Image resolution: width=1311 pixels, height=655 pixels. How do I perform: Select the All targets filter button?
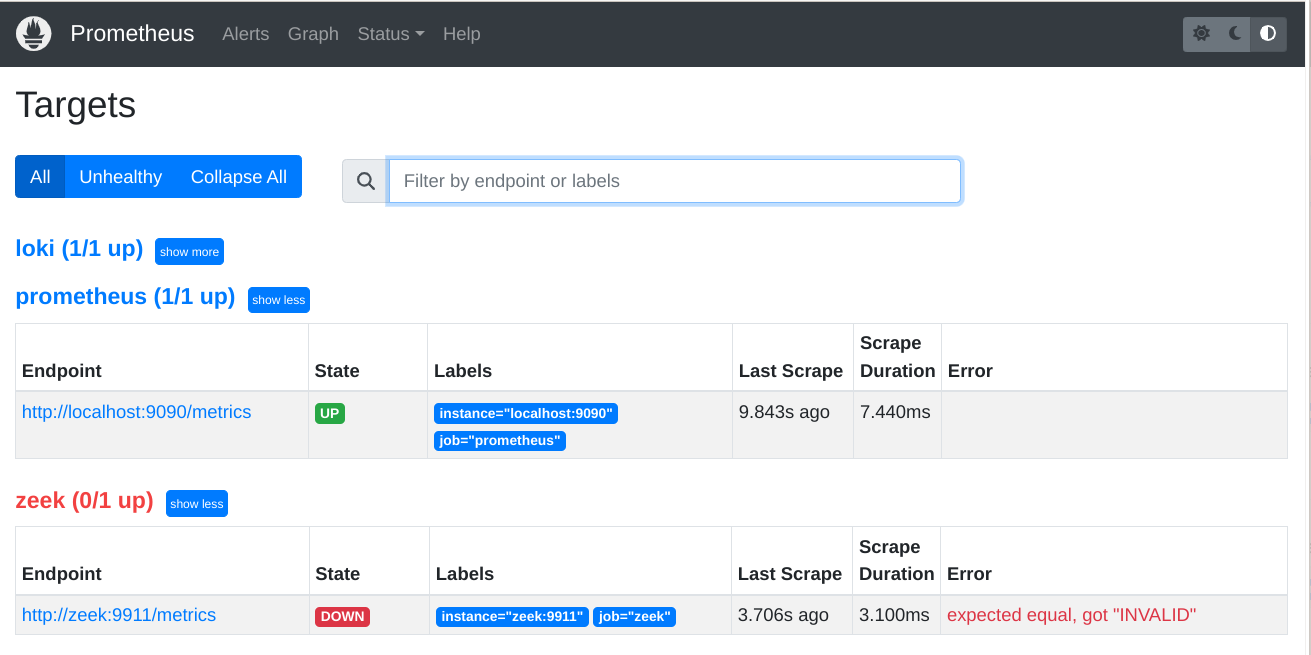pyautogui.click(x=40, y=177)
